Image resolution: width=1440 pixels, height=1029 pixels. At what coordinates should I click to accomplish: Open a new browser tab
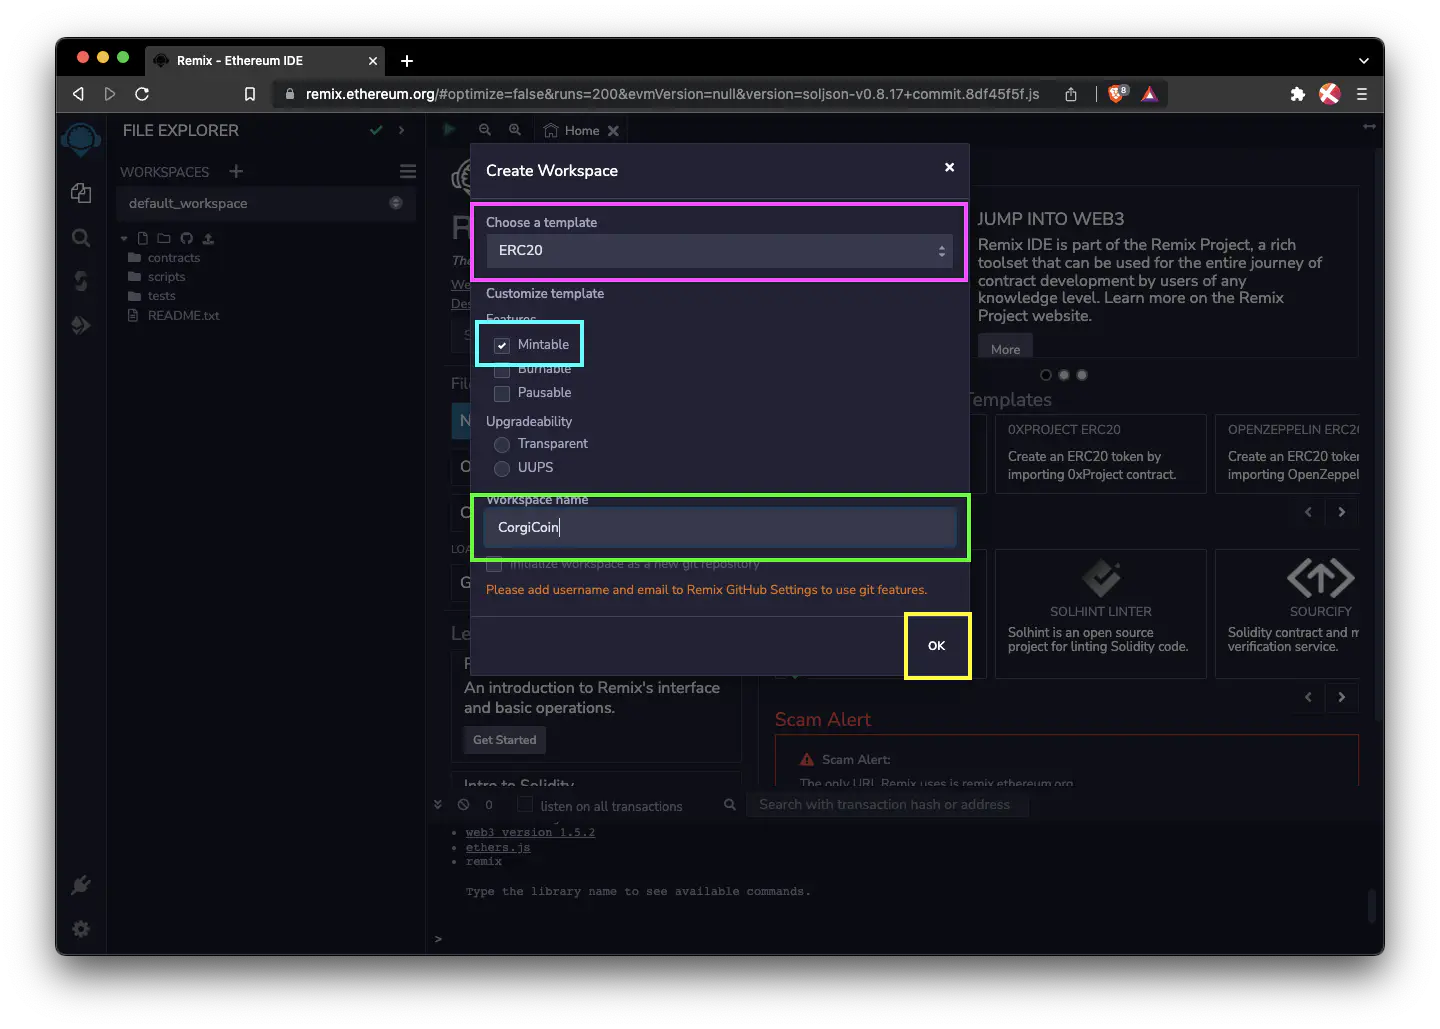tap(407, 61)
